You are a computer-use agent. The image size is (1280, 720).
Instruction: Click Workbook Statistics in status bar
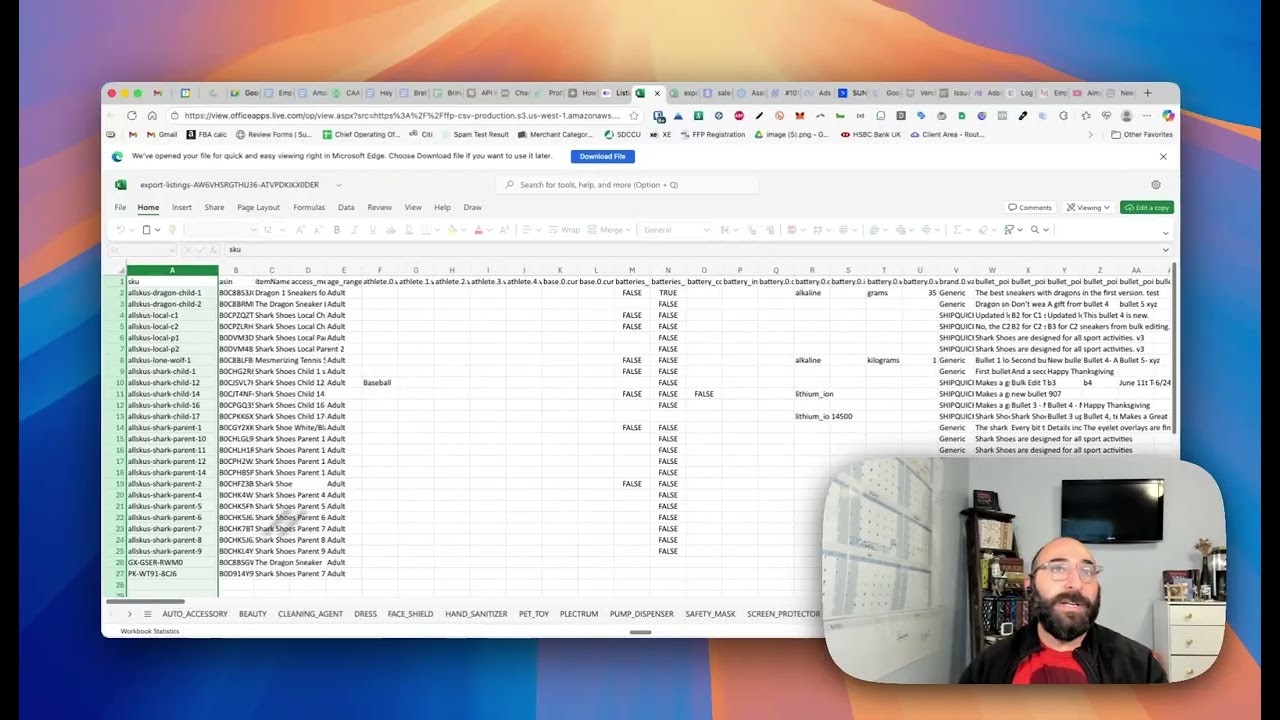coord(150,631)
